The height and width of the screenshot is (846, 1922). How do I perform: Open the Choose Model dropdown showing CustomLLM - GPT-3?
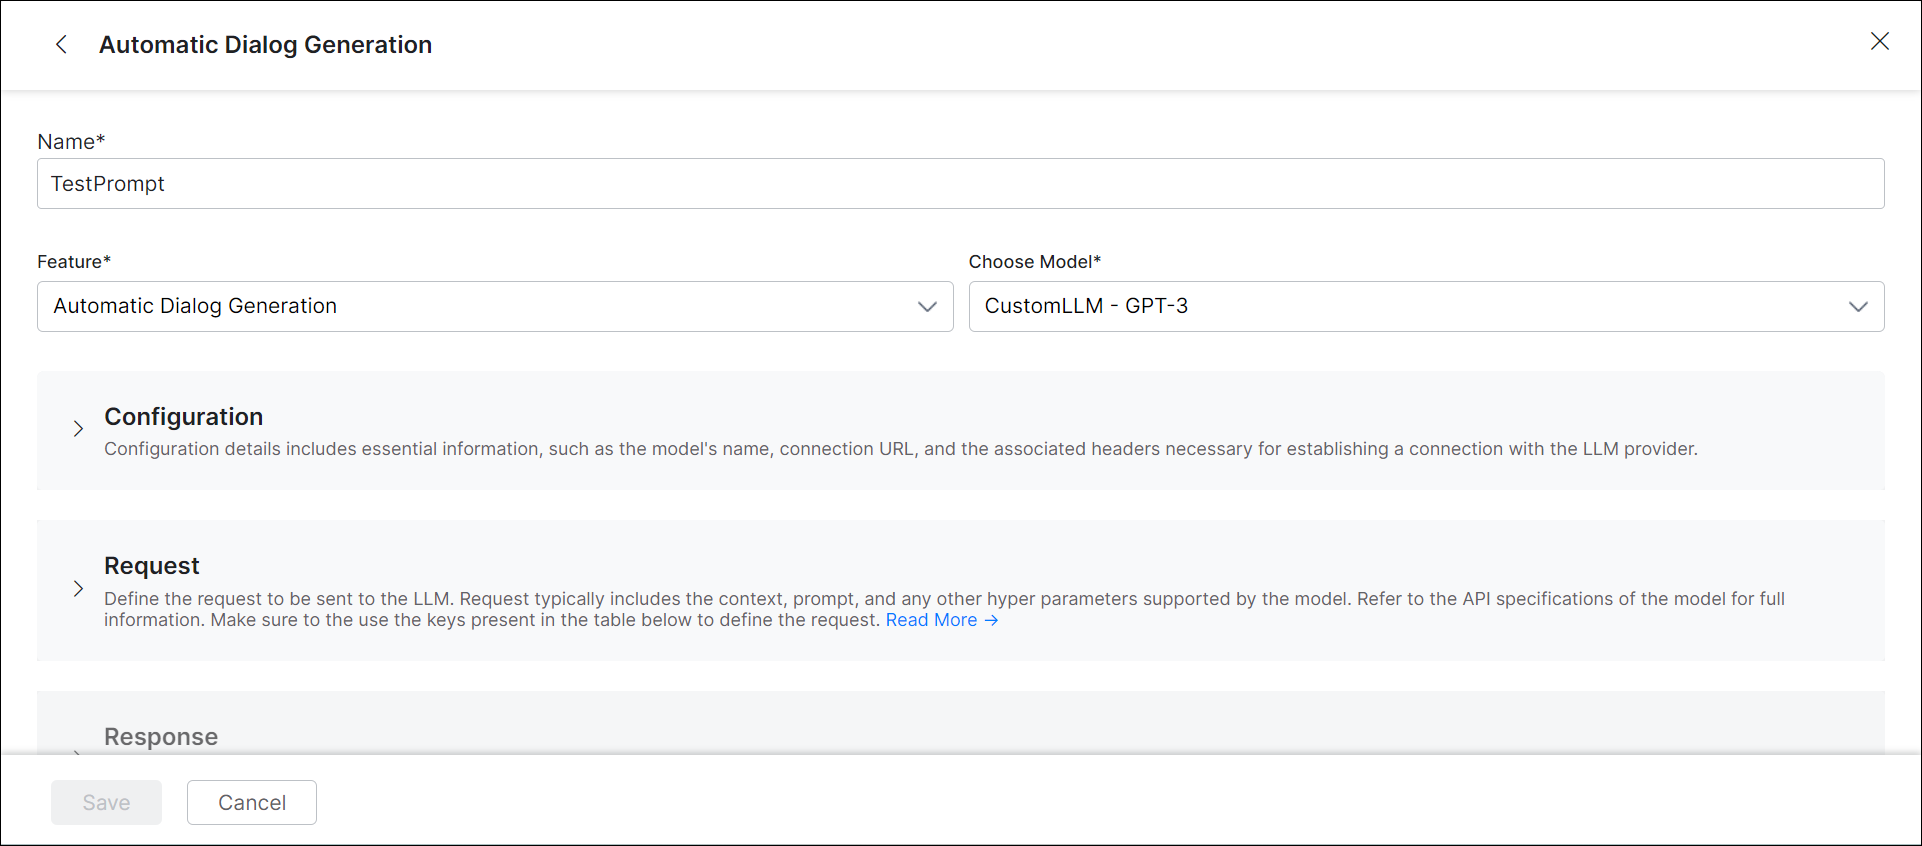pyautogui.click(x=1400, y=306)
